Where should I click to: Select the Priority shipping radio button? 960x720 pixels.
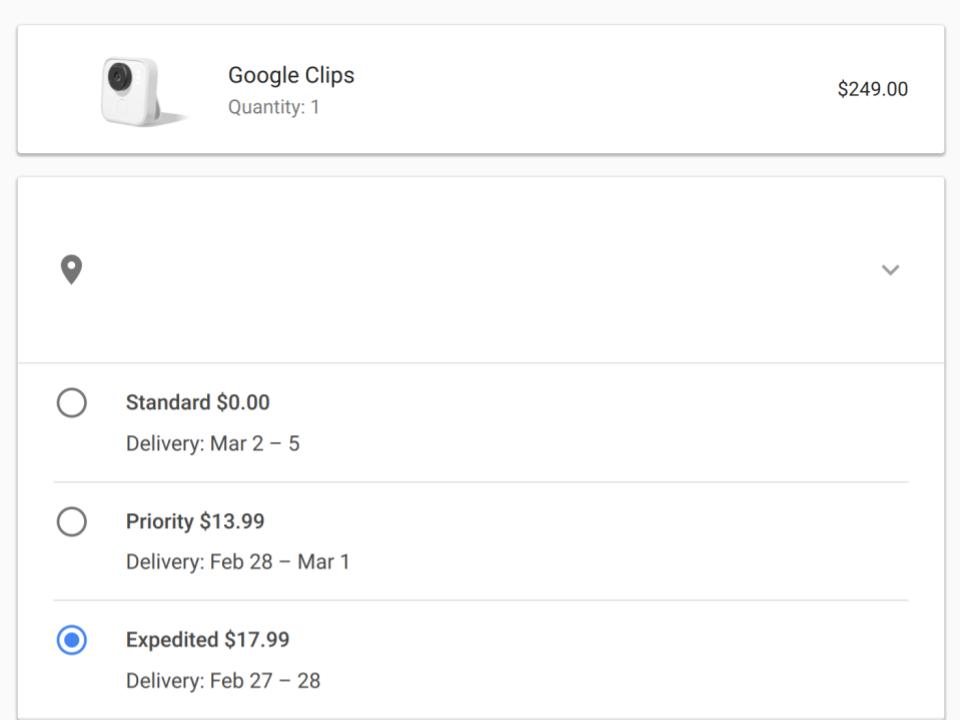(x=72, y=522)
